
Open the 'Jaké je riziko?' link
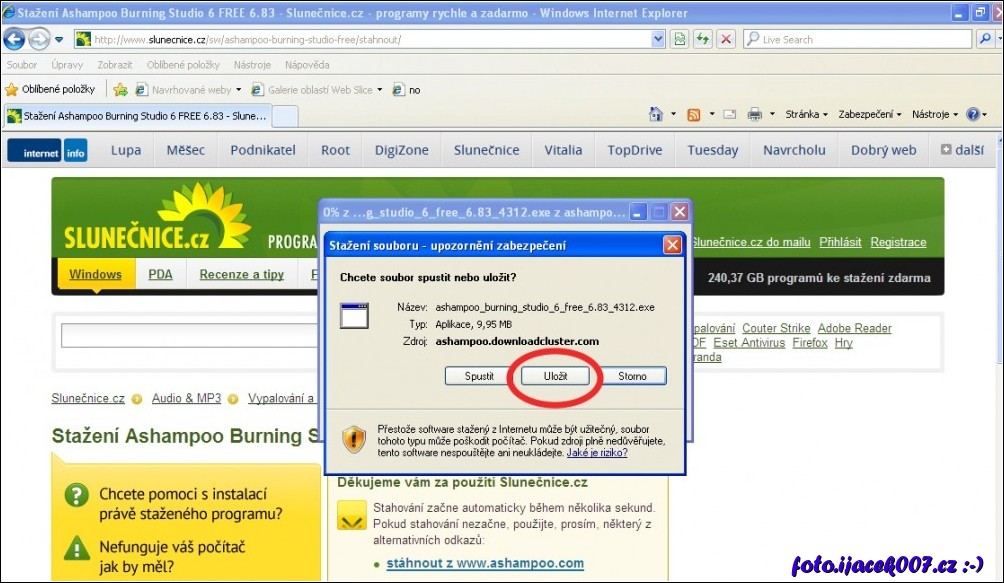pos(597,453)
